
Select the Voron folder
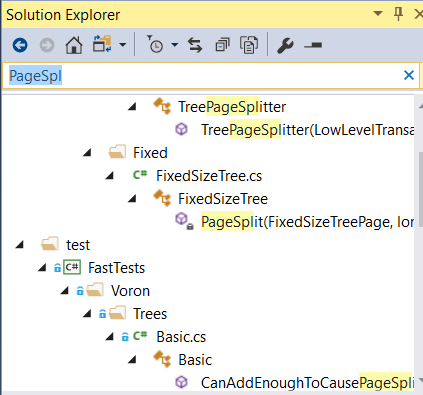(x=130, y=291)
